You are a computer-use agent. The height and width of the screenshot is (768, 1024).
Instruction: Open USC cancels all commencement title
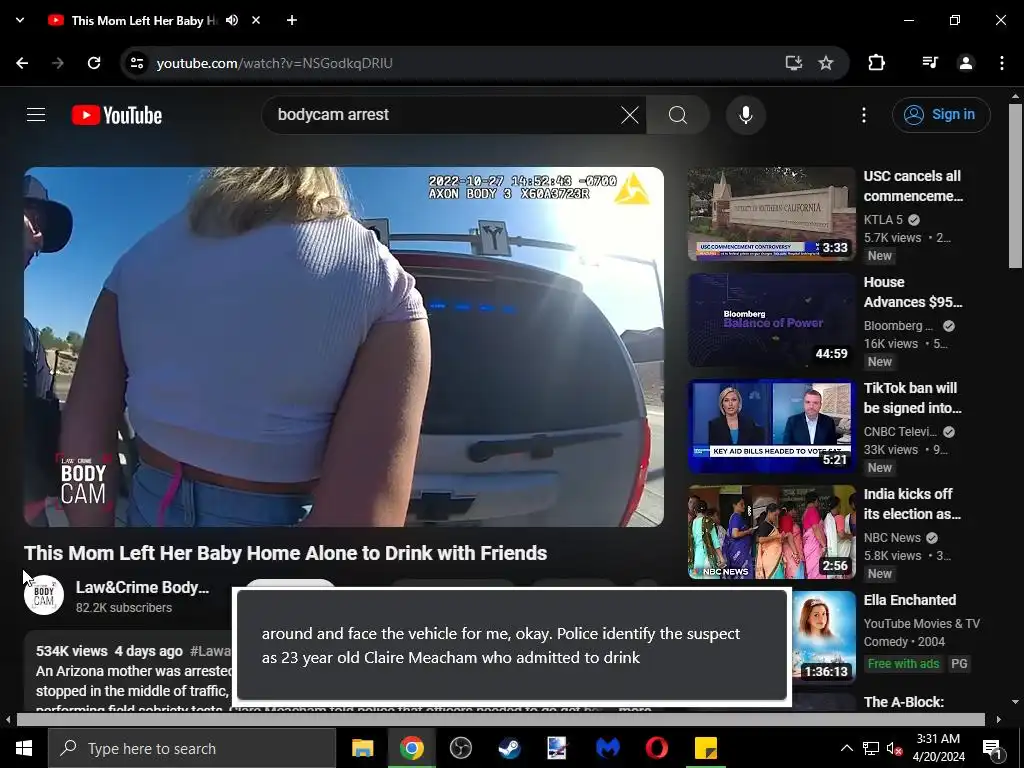point(913,186)
